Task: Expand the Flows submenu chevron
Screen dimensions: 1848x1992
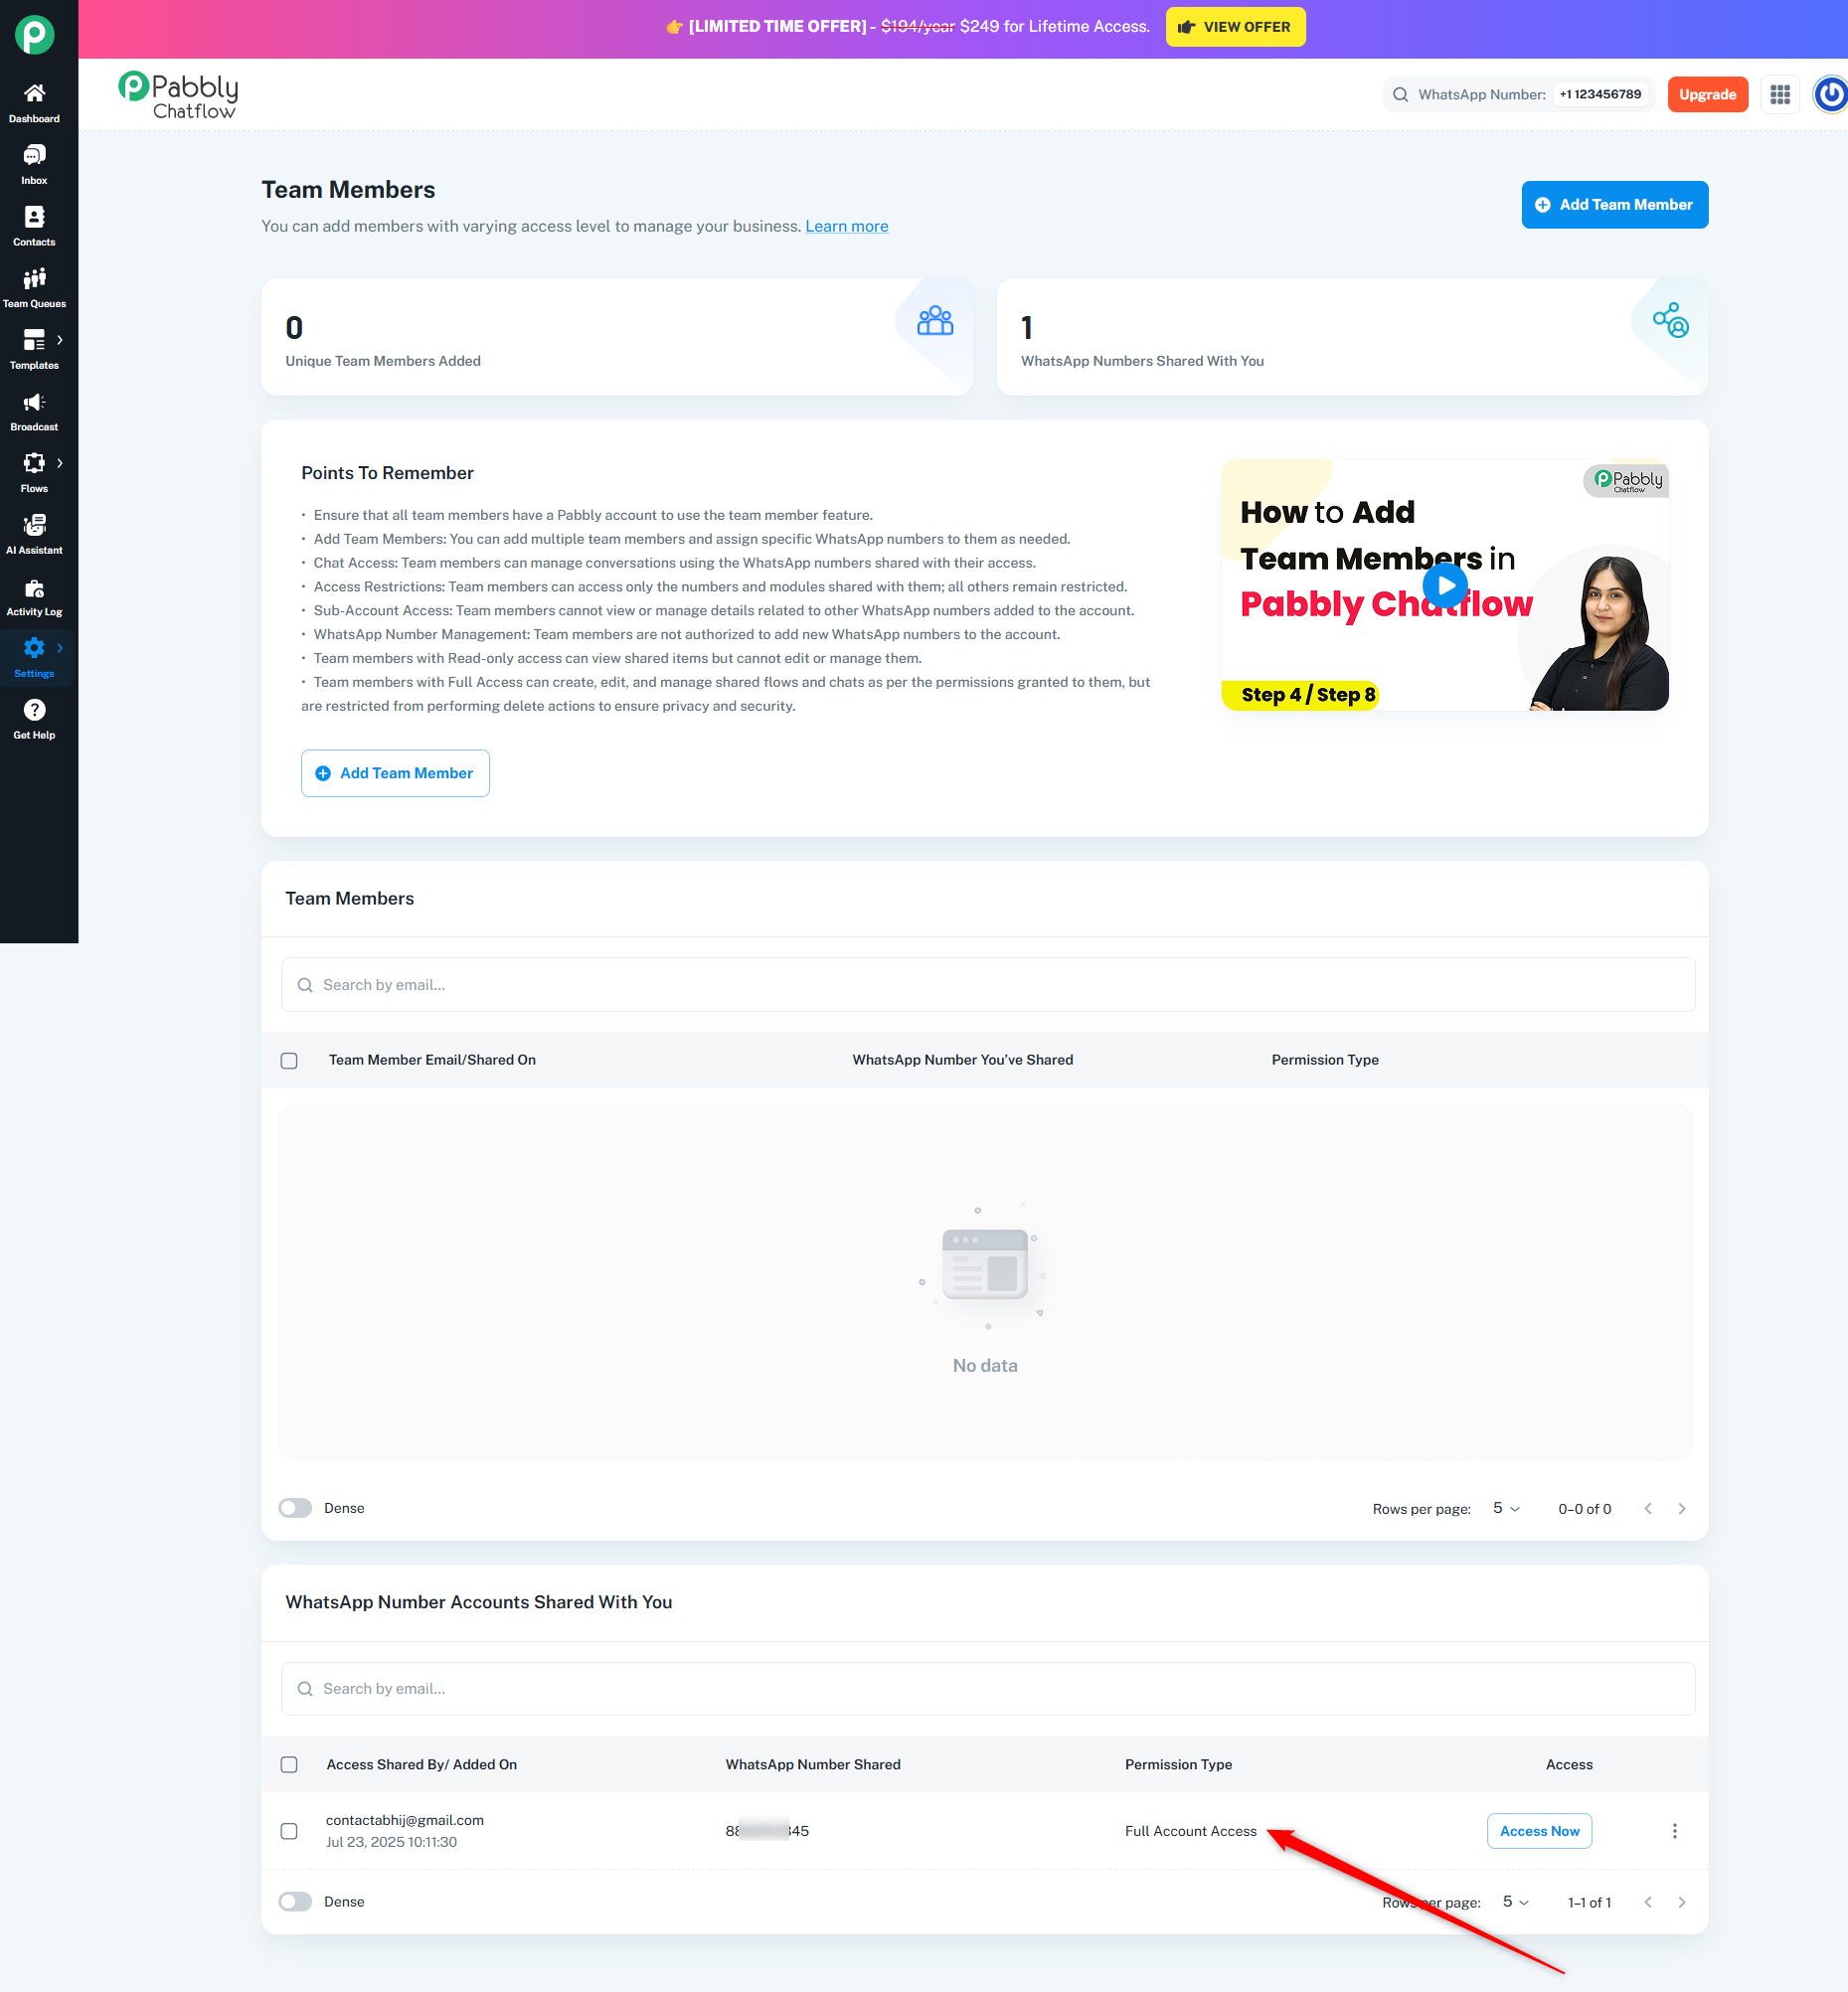Action: pyautogui.click(x=60, y=462)
